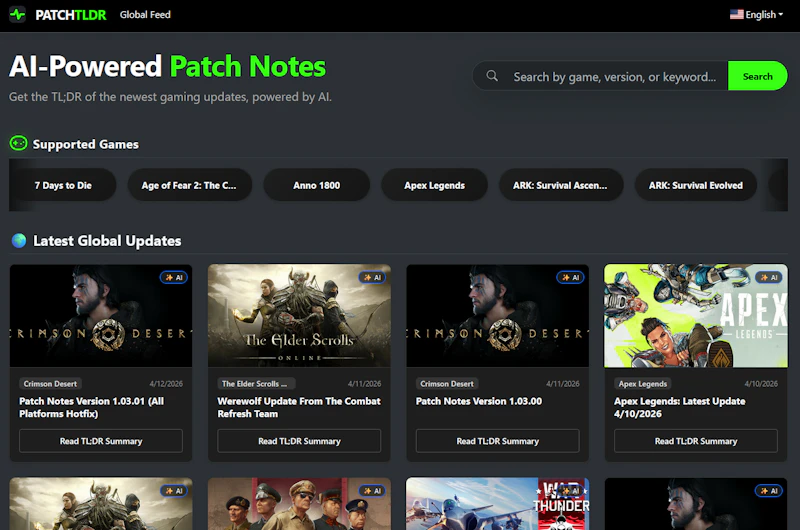Image resolution: width=800 pixels, height=530 pixels.
Task: Open Werewolf Update From The Combat Refresh title
Action: pos(299,407)
